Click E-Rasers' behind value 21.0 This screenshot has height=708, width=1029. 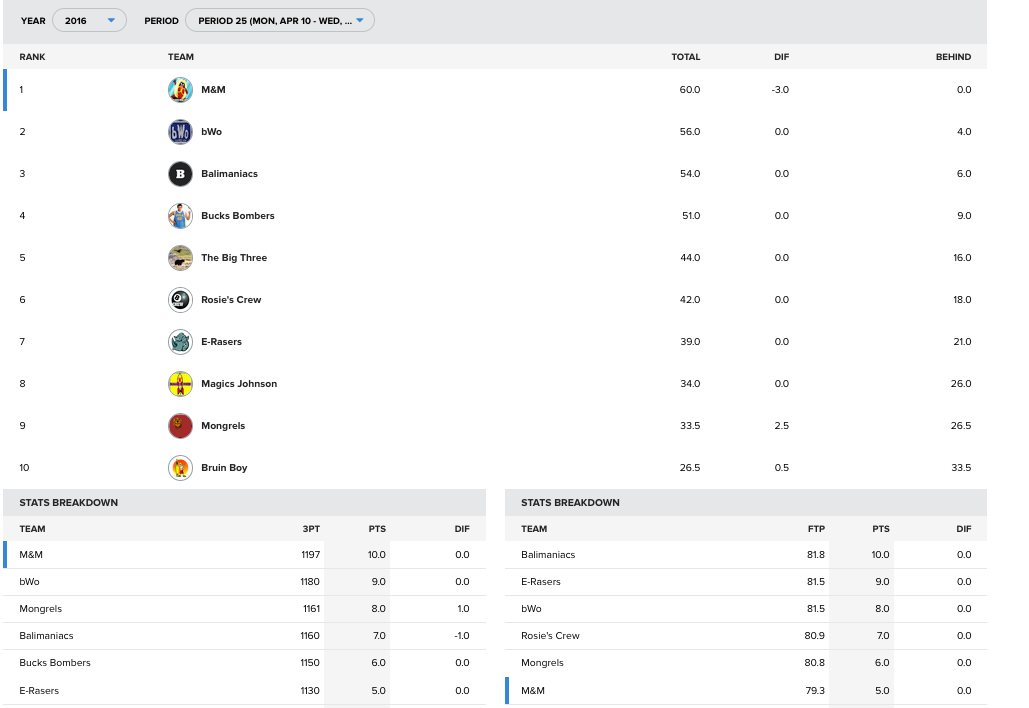[962, 342]
